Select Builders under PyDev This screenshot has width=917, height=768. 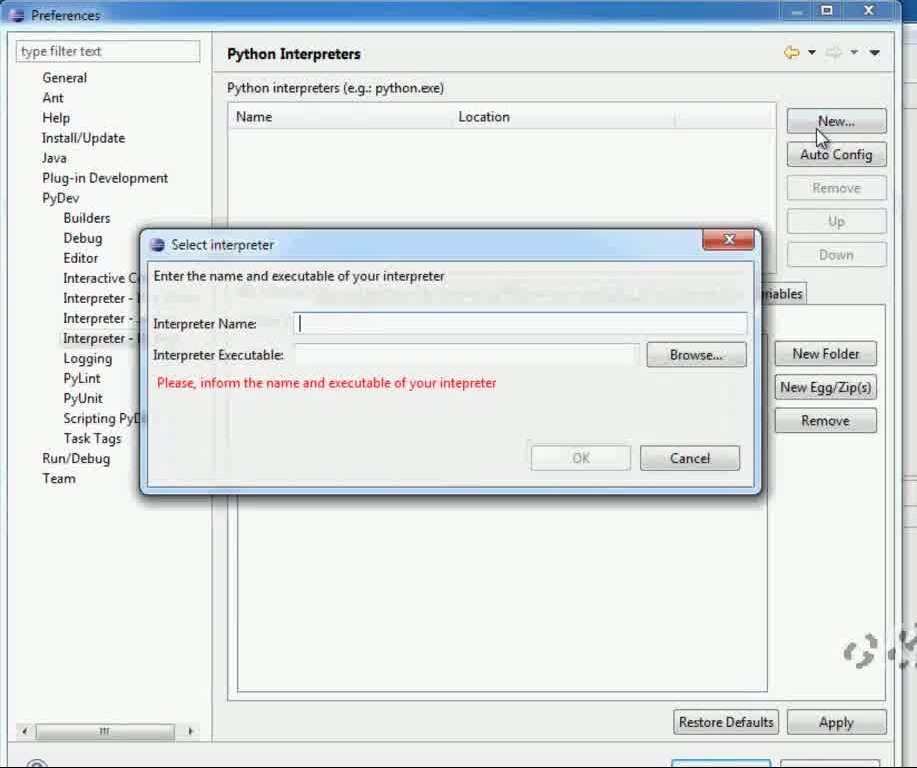tap(87, 218)
